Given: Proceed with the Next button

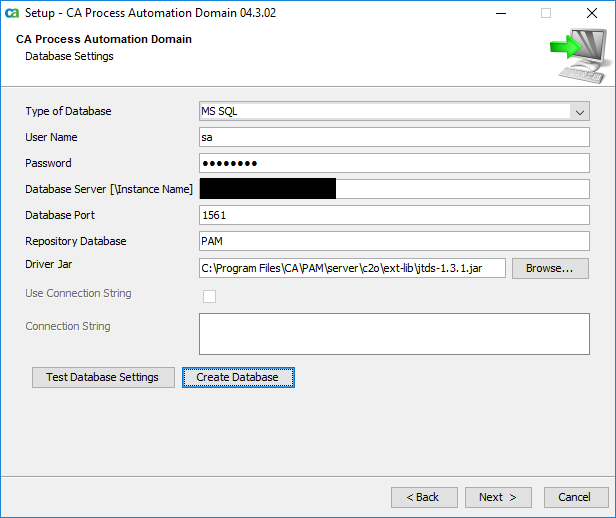Looking at the screenshot, I should coord(498,498).
